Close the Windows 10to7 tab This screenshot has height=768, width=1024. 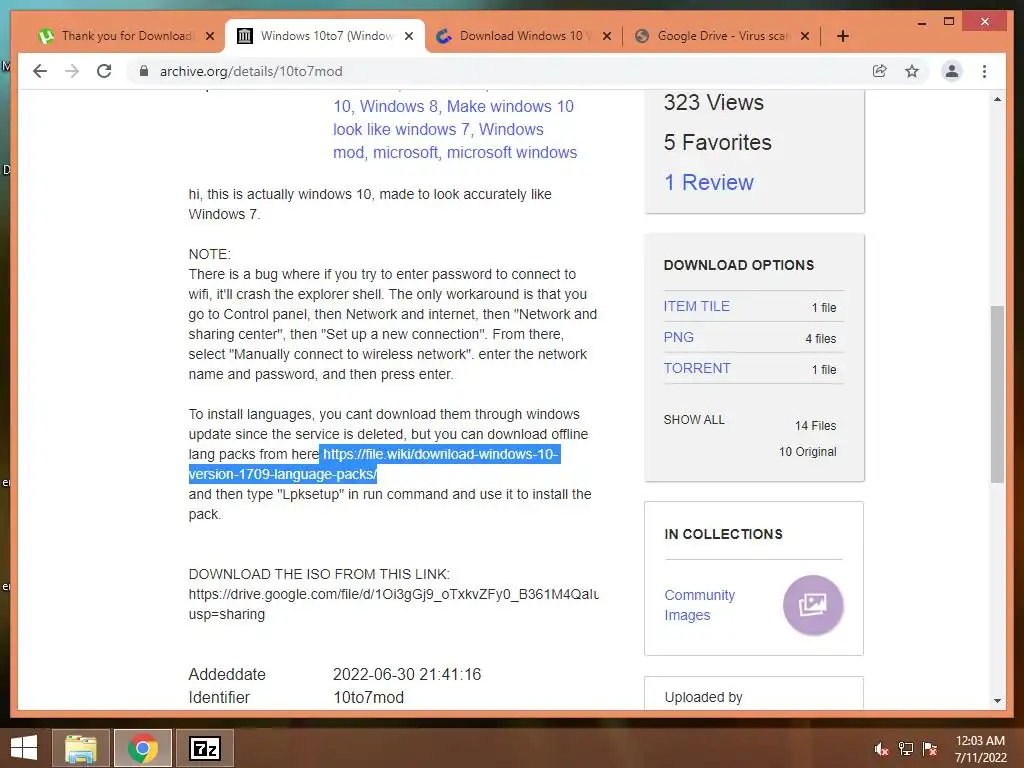point(409,36)
